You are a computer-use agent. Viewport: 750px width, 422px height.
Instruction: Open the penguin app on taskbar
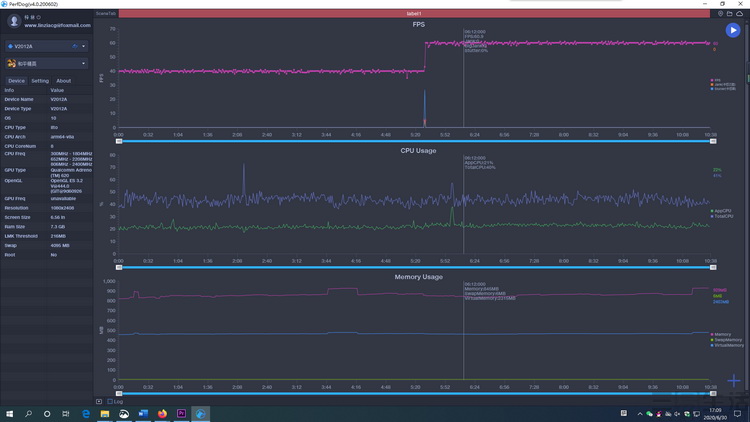(124, 414)
